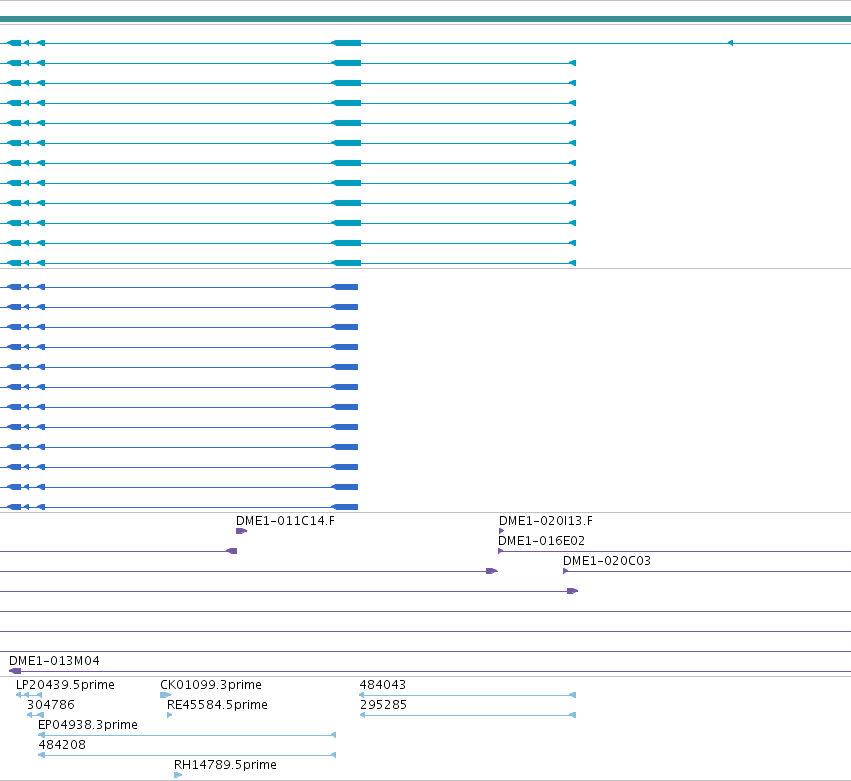The height and width of the screenshot is (781, 851).
Task: Click the DME1-013M04 label
Action: [54, 661]
